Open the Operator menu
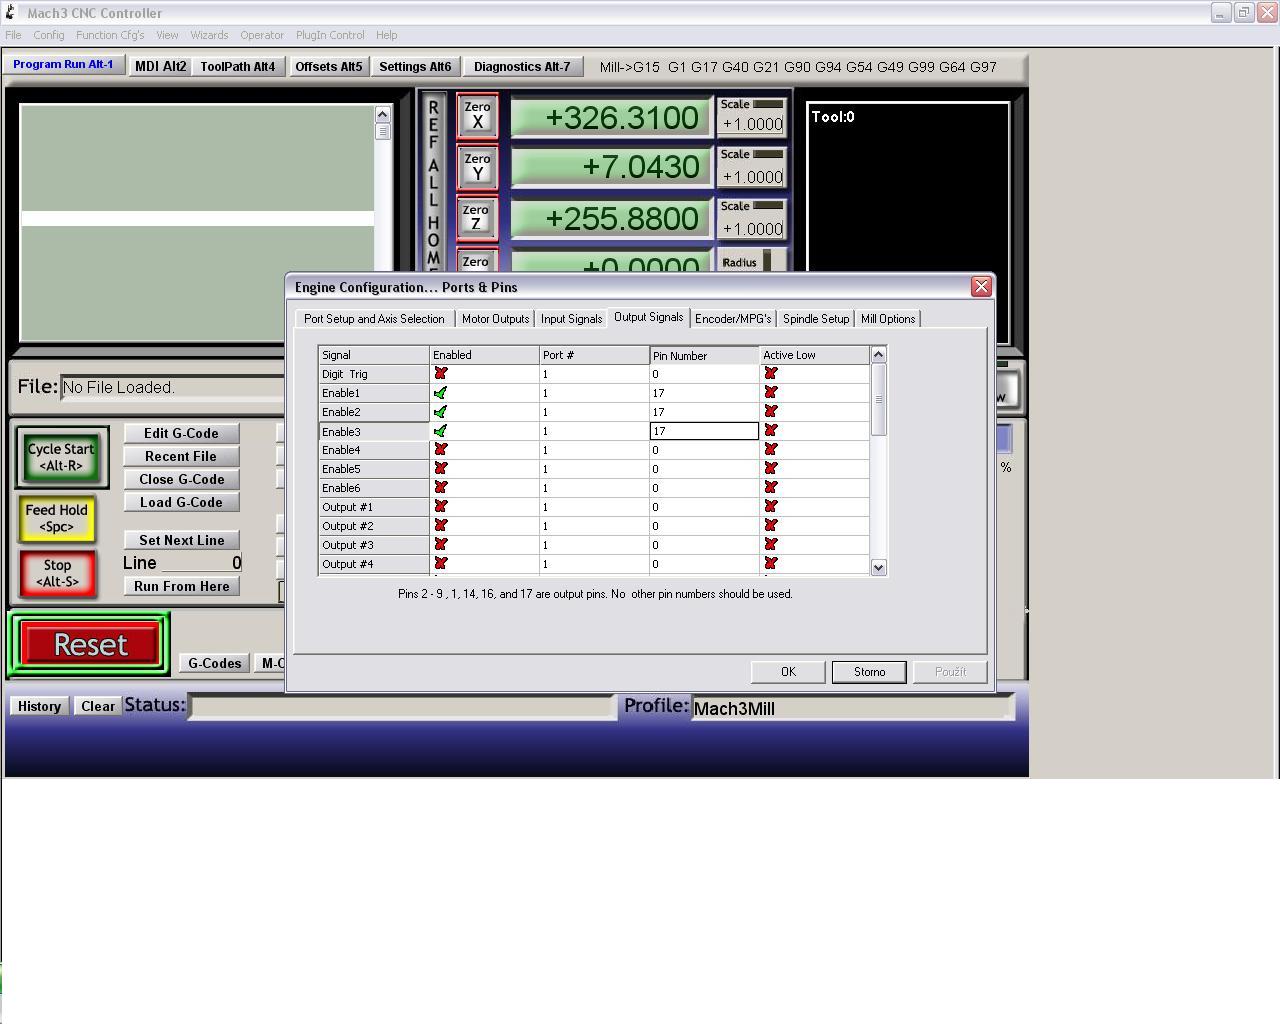The width and height of the screenshot is (1280, 1024). 262,35
